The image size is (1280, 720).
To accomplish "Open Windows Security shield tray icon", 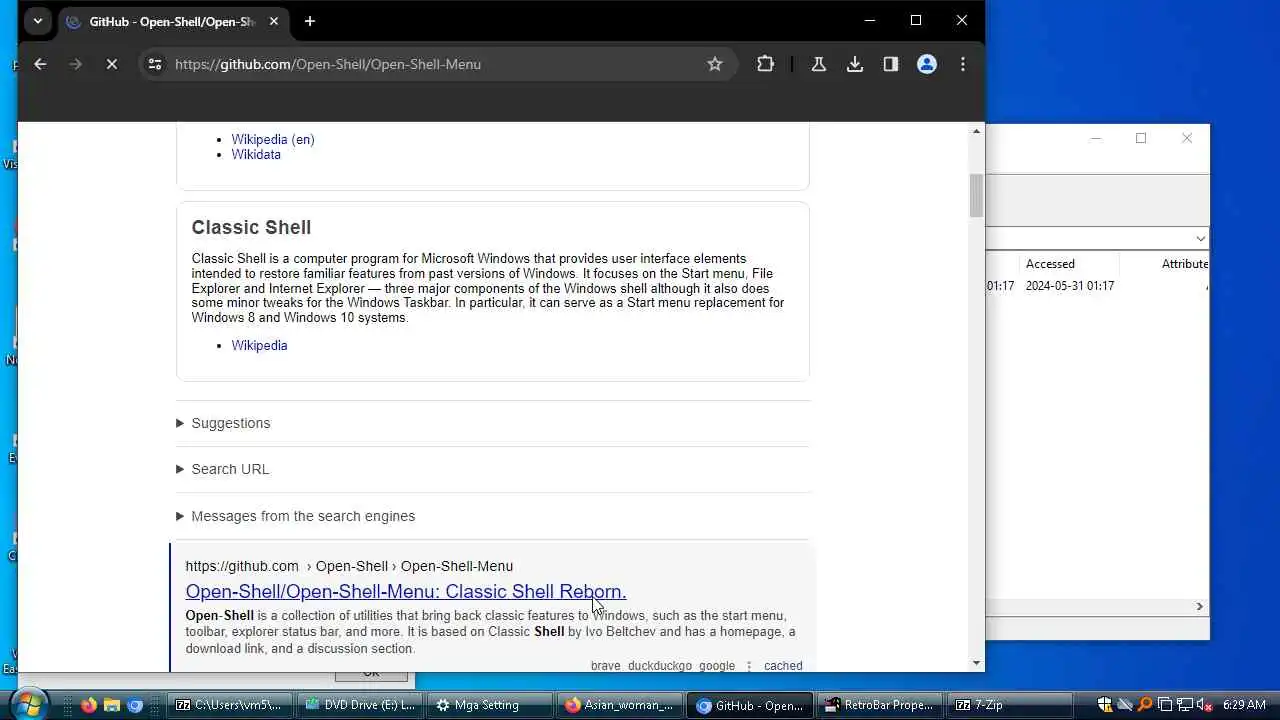I will pos(1105,705).
